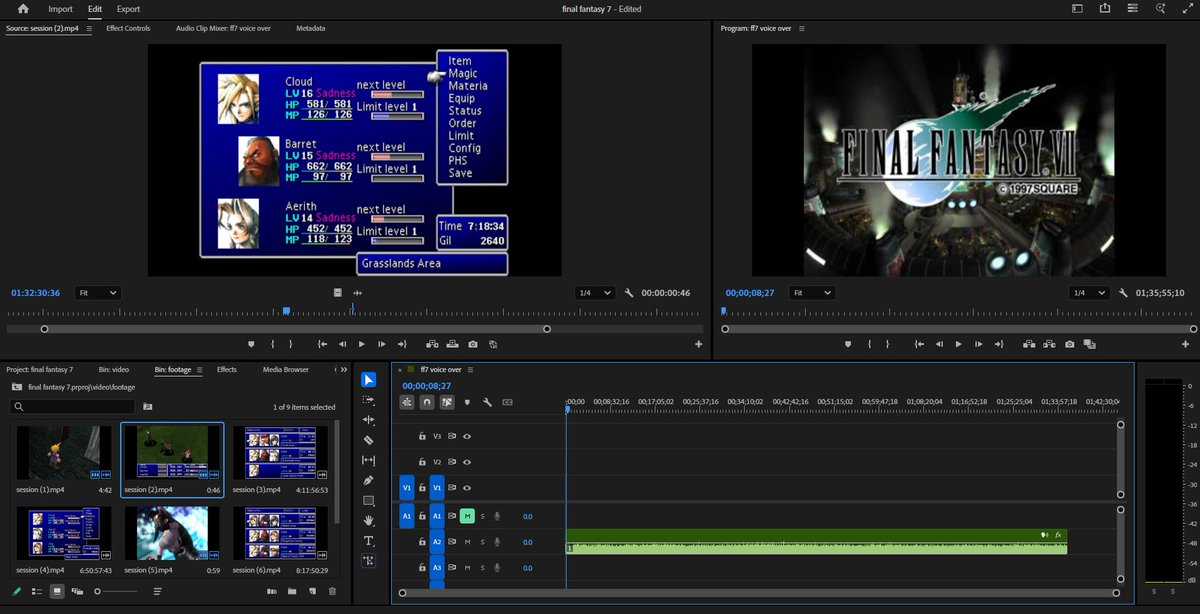Open Program monitor settings wrench

coord(1122,293)
